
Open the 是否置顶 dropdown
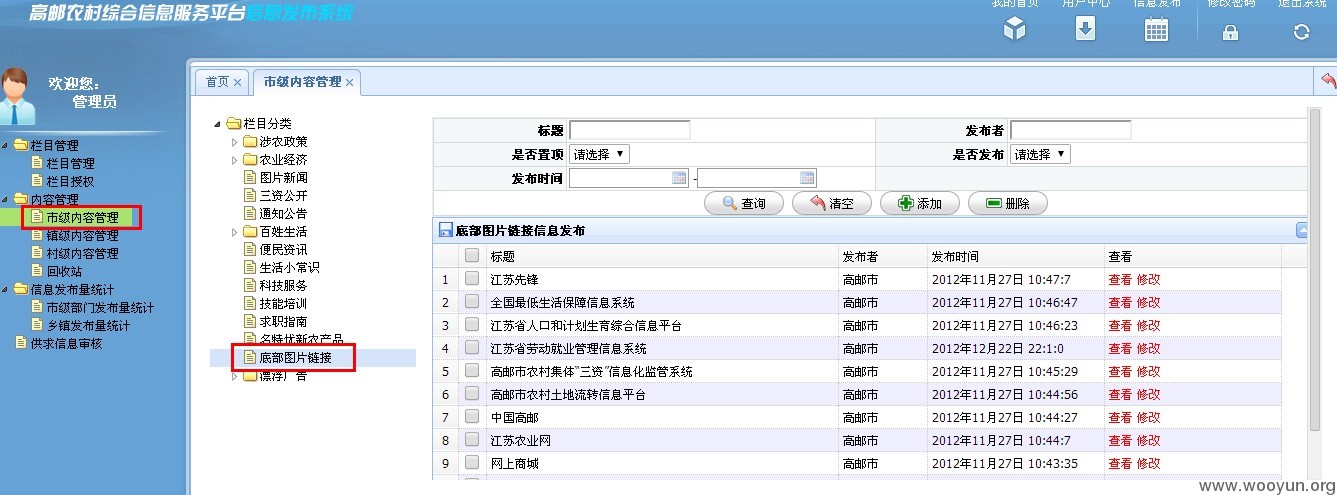[x=599, y=154]
